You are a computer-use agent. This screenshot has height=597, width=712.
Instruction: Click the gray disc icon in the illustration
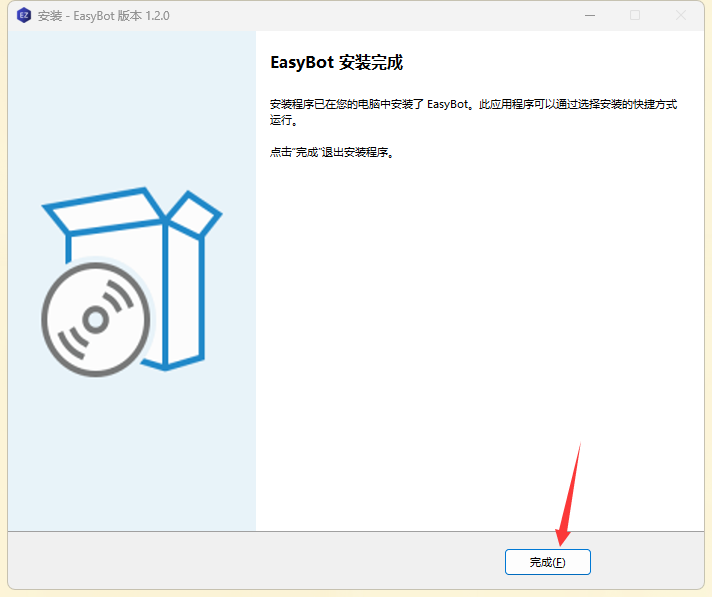[x=96, y=320]
